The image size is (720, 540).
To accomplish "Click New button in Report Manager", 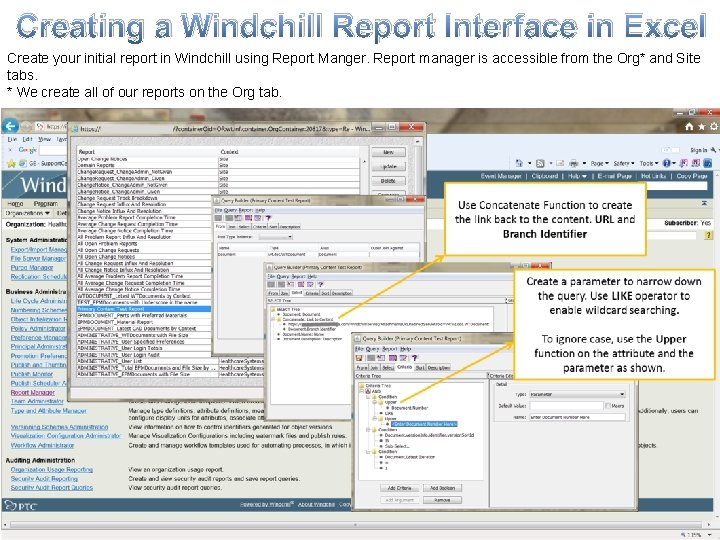I will 388,152.
